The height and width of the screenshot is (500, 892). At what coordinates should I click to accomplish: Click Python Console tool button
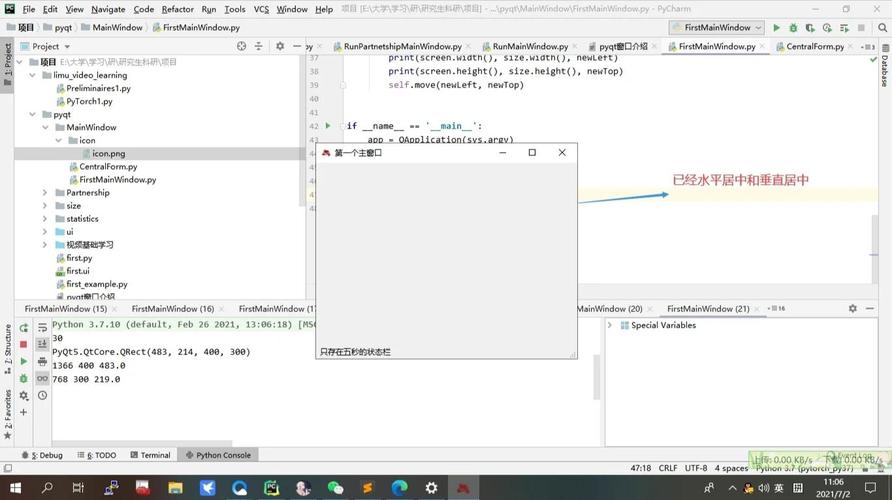pos(218,455)
